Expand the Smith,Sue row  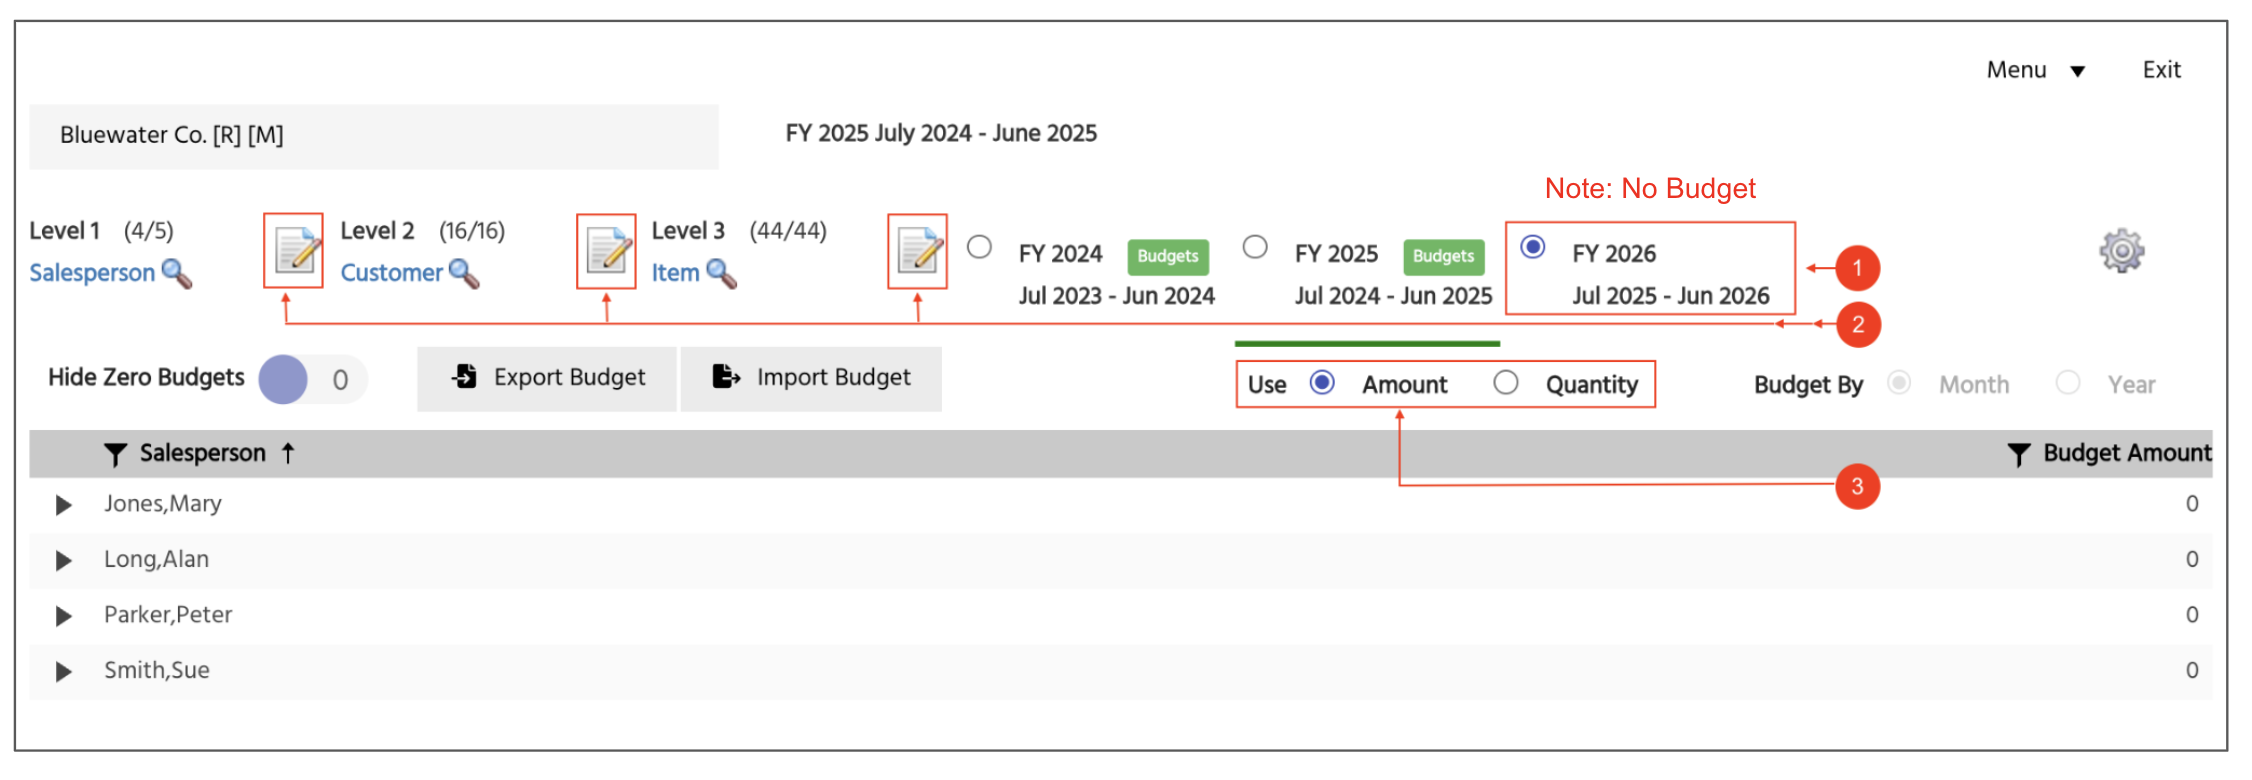[x=63, y=672]
